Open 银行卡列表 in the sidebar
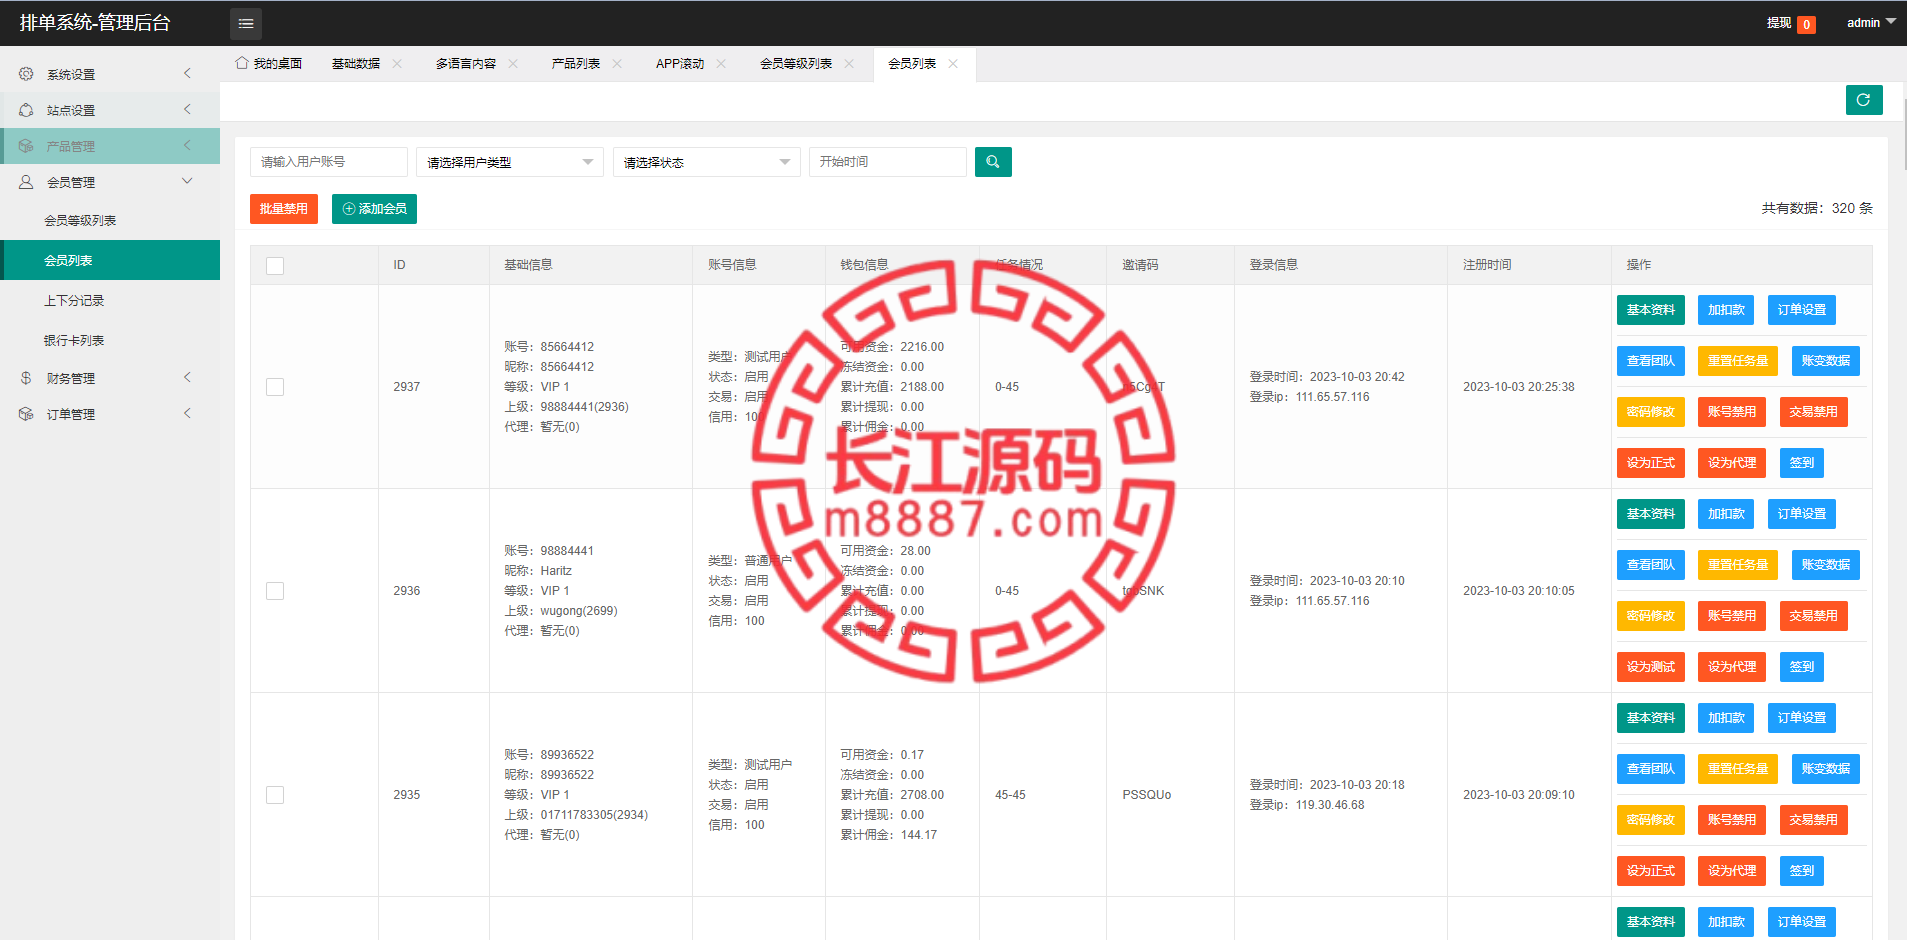 110,340
